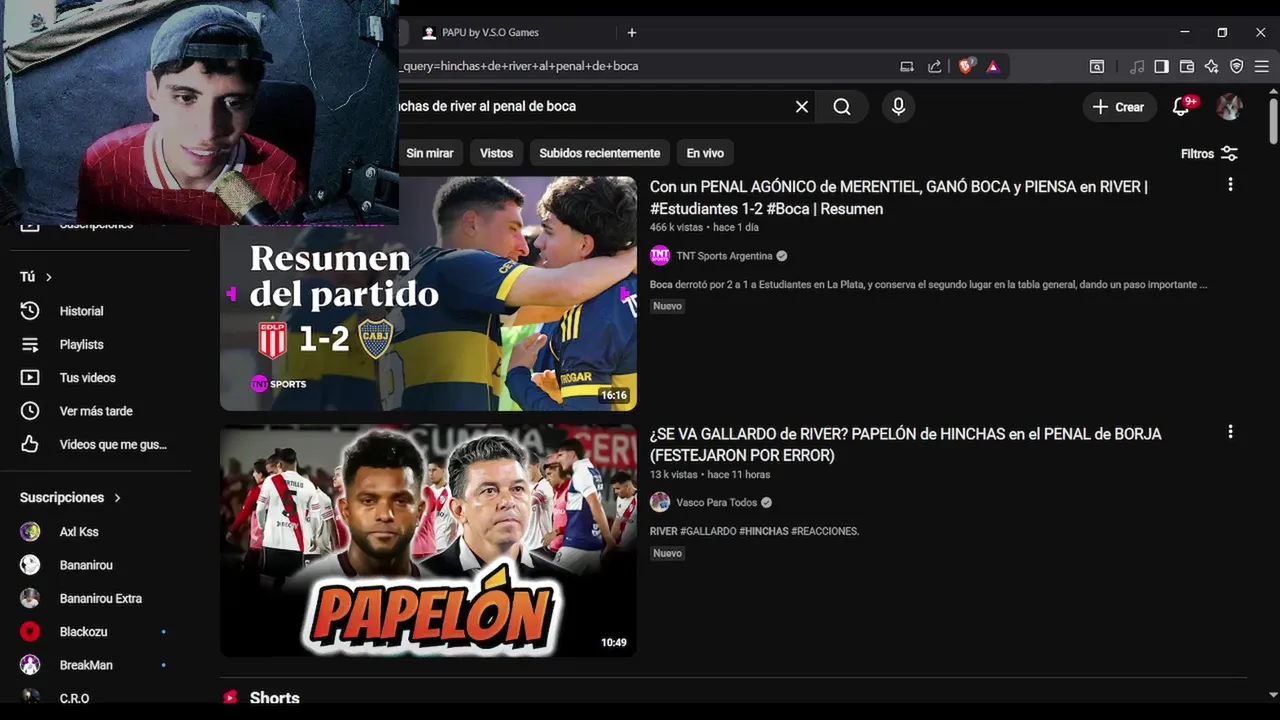
Task: Select the Subidos recientemente filter chip
Action: click(x=599, y=153)
